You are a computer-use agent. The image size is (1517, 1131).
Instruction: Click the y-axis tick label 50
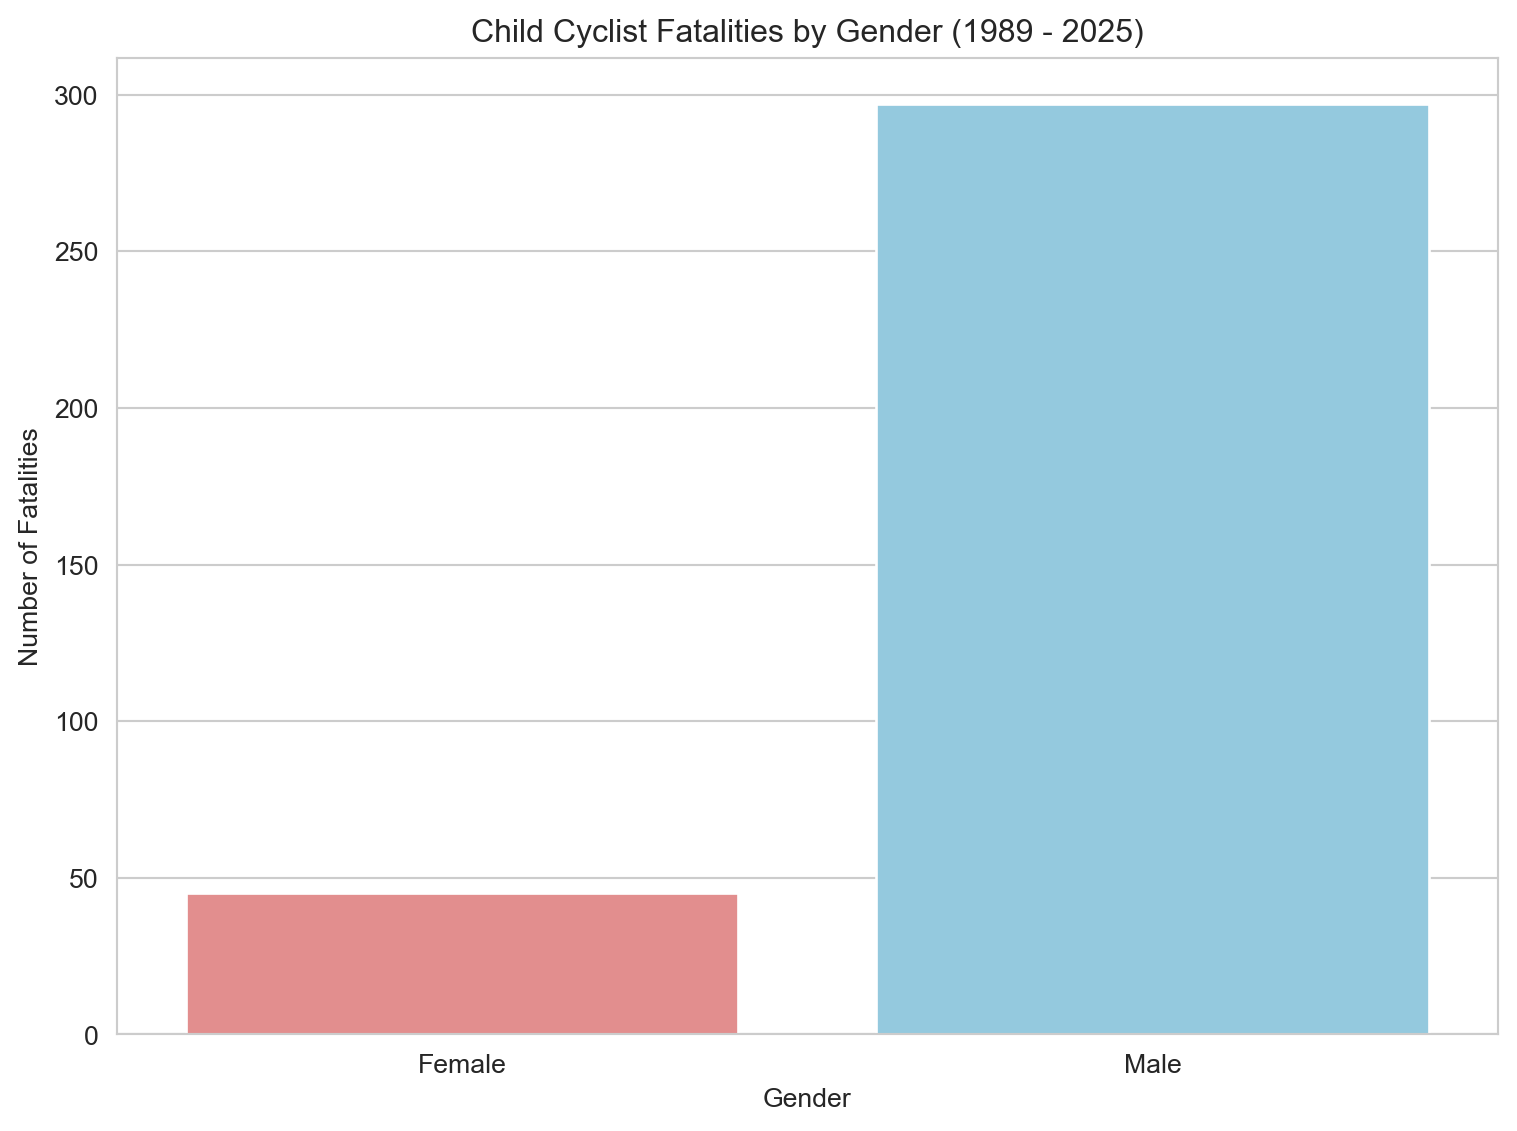click(x=84, y=878)
